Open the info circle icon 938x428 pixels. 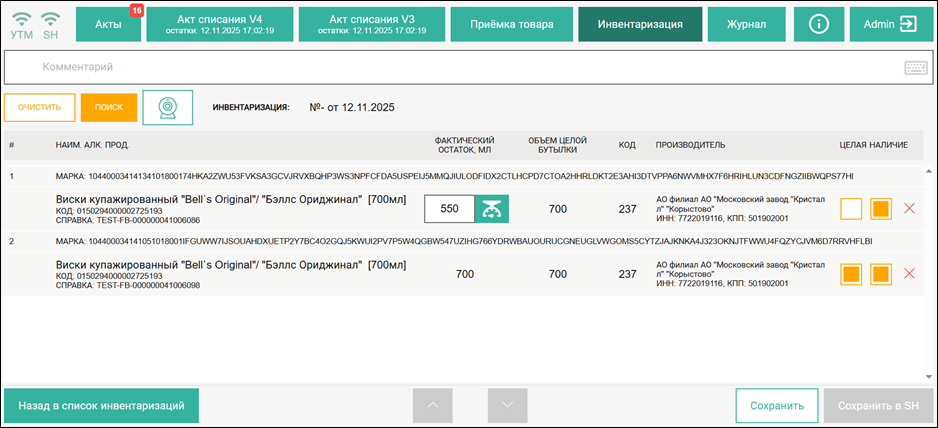click(819, 24)
